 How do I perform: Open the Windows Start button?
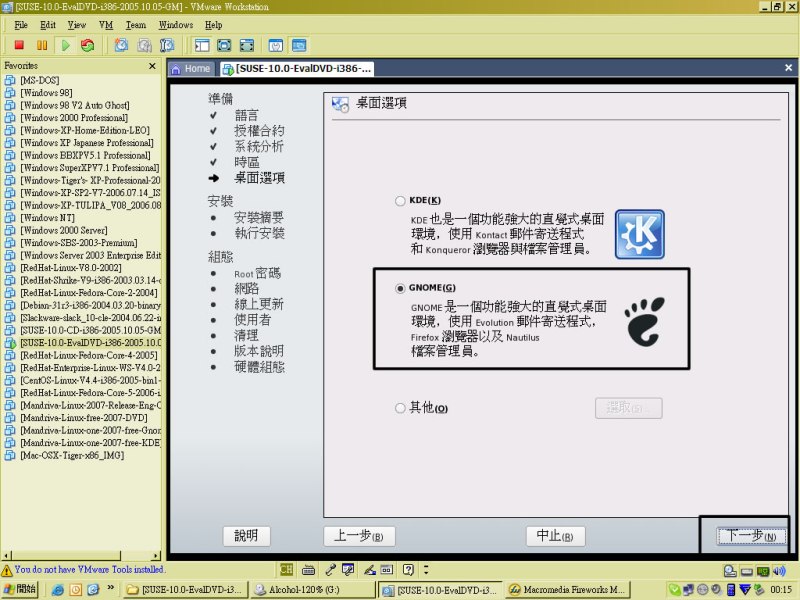20,589
